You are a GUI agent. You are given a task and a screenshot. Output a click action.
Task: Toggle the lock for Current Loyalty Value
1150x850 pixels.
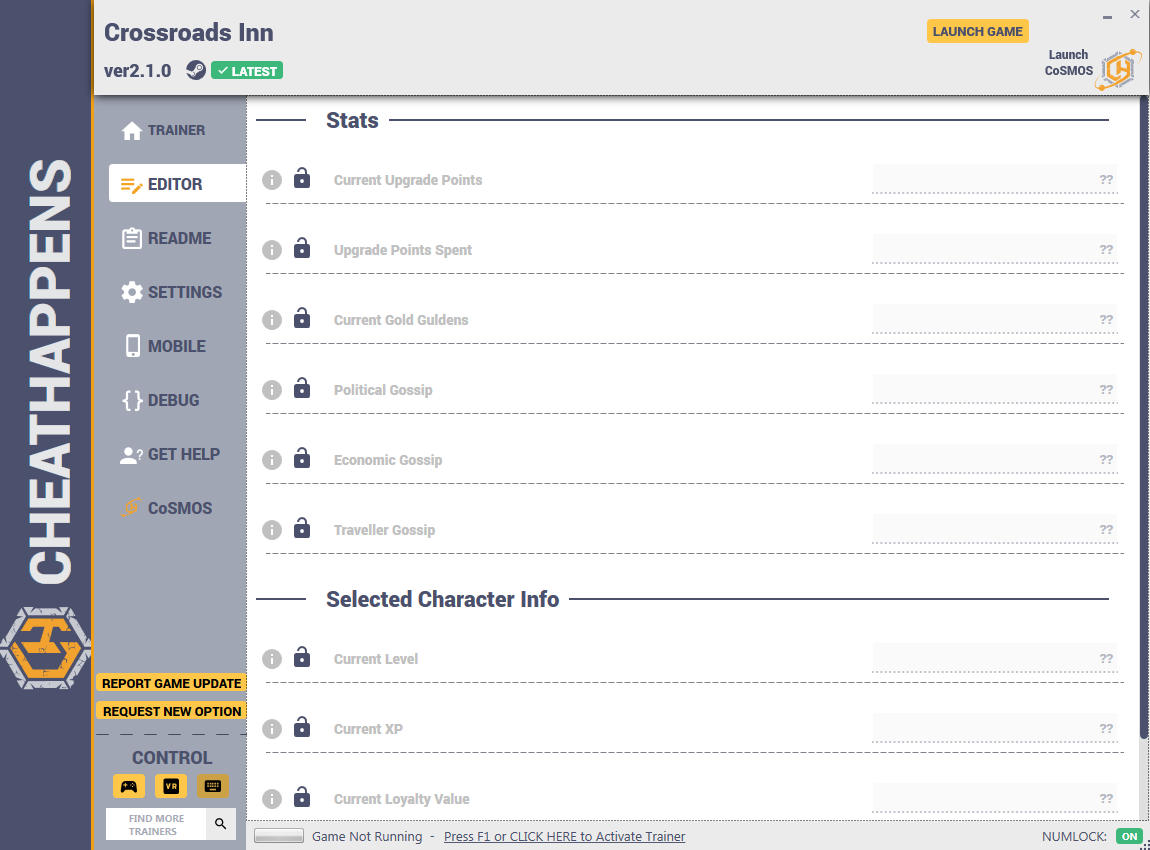(x=301, y=797)
